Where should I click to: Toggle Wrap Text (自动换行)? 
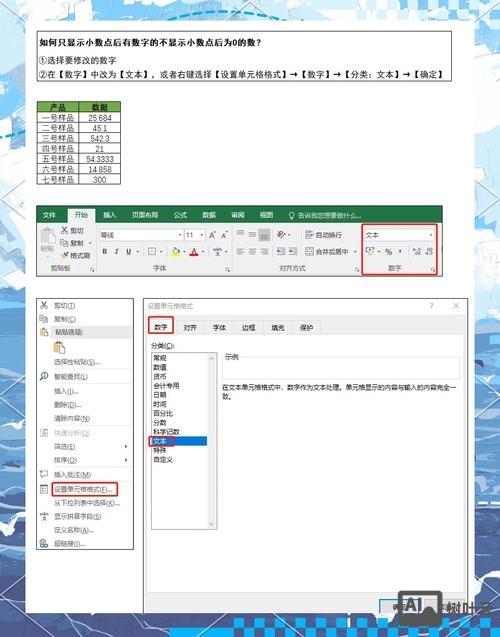pos(323,235)
